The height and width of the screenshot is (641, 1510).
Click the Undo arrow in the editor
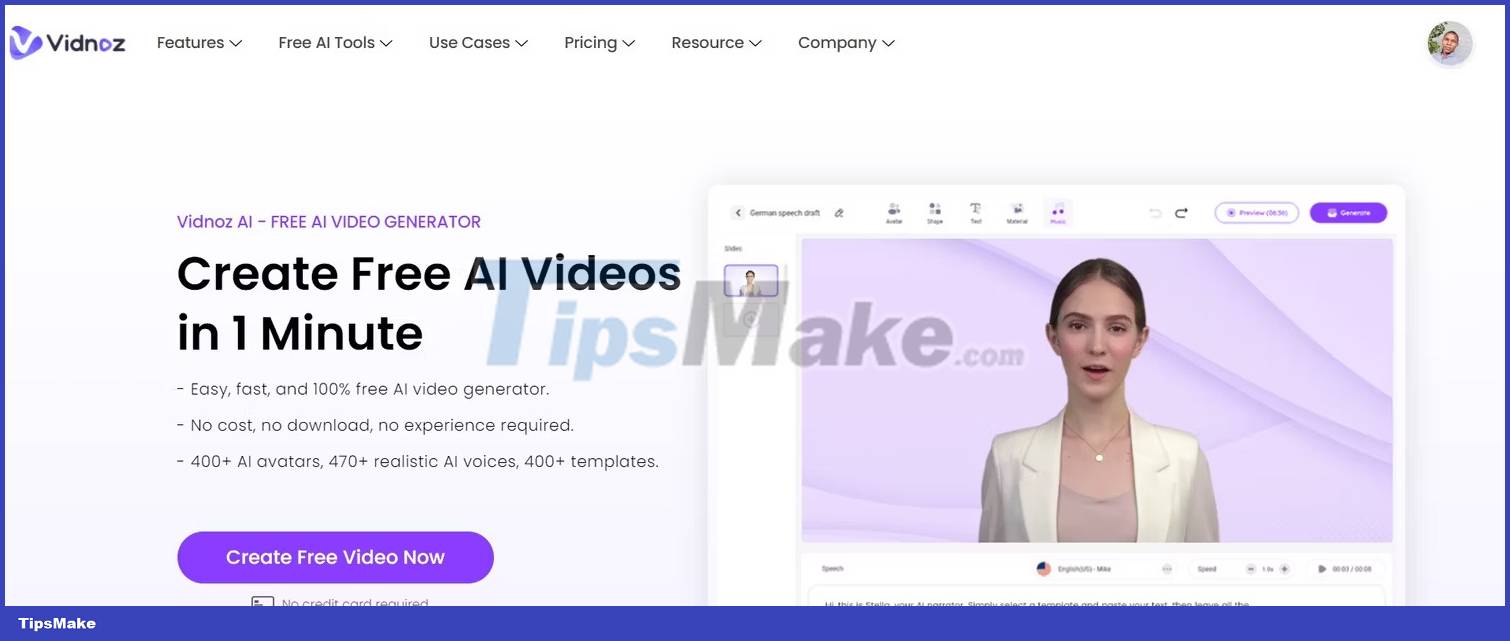pyautogui.click(x=1155, y=212)
